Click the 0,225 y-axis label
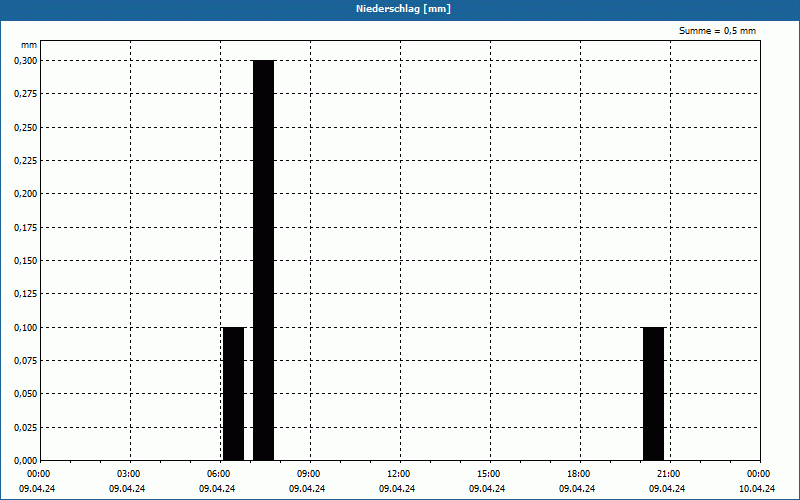The width and height of the screenshot is (800, 500). point(26,161)
